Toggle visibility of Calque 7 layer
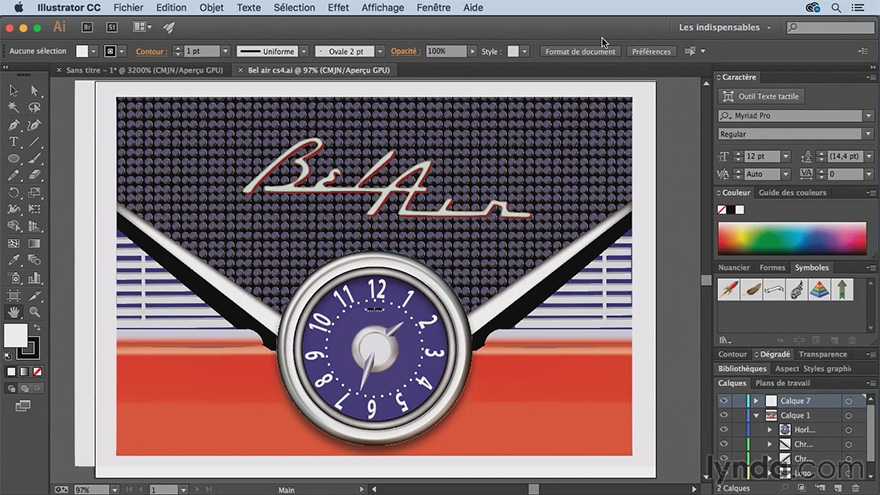The width and height of the screenshot is (880, 495). tap(724, 401)
